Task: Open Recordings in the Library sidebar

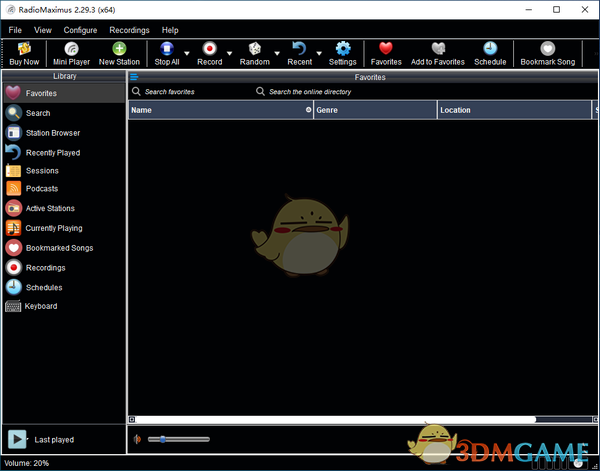Action: click(x=64, y=268)
